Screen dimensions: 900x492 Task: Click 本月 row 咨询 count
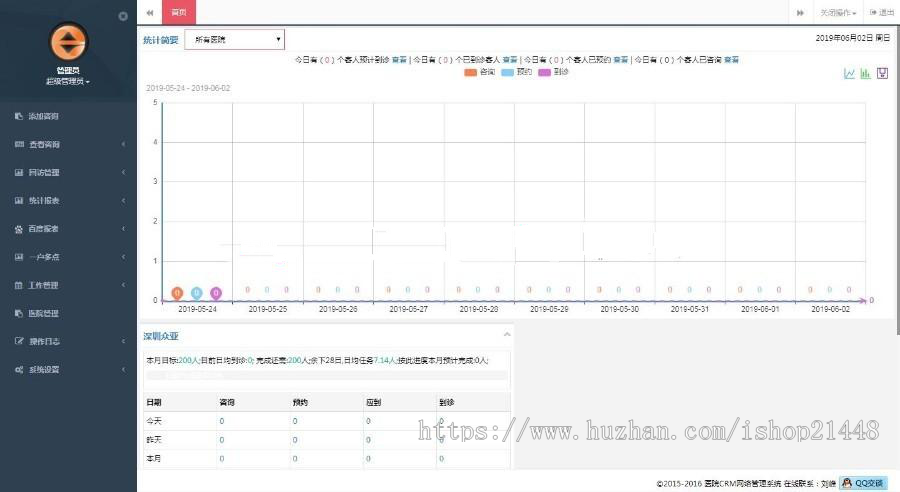coord(222,459)
